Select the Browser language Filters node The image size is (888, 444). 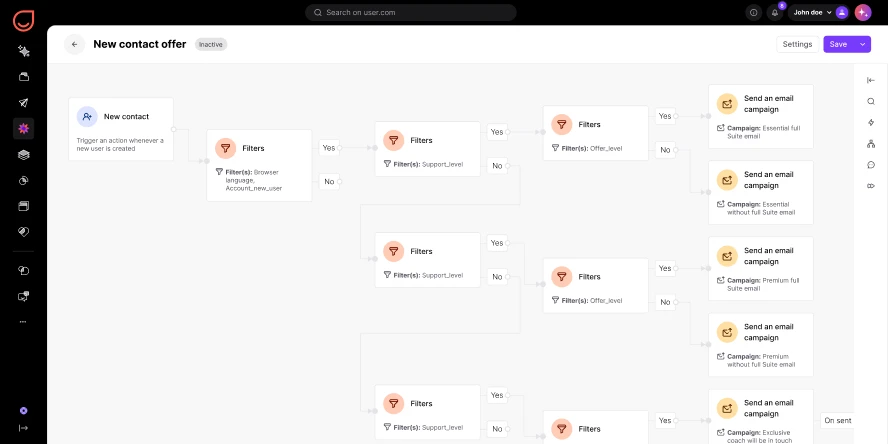click(259, 165)
